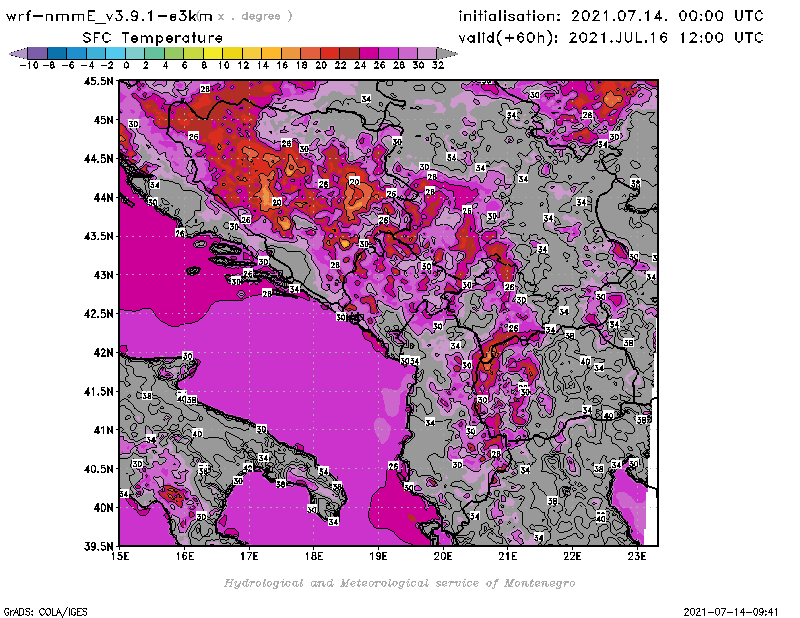Click the legend swatch between -8 and -6

pos(57,53)
